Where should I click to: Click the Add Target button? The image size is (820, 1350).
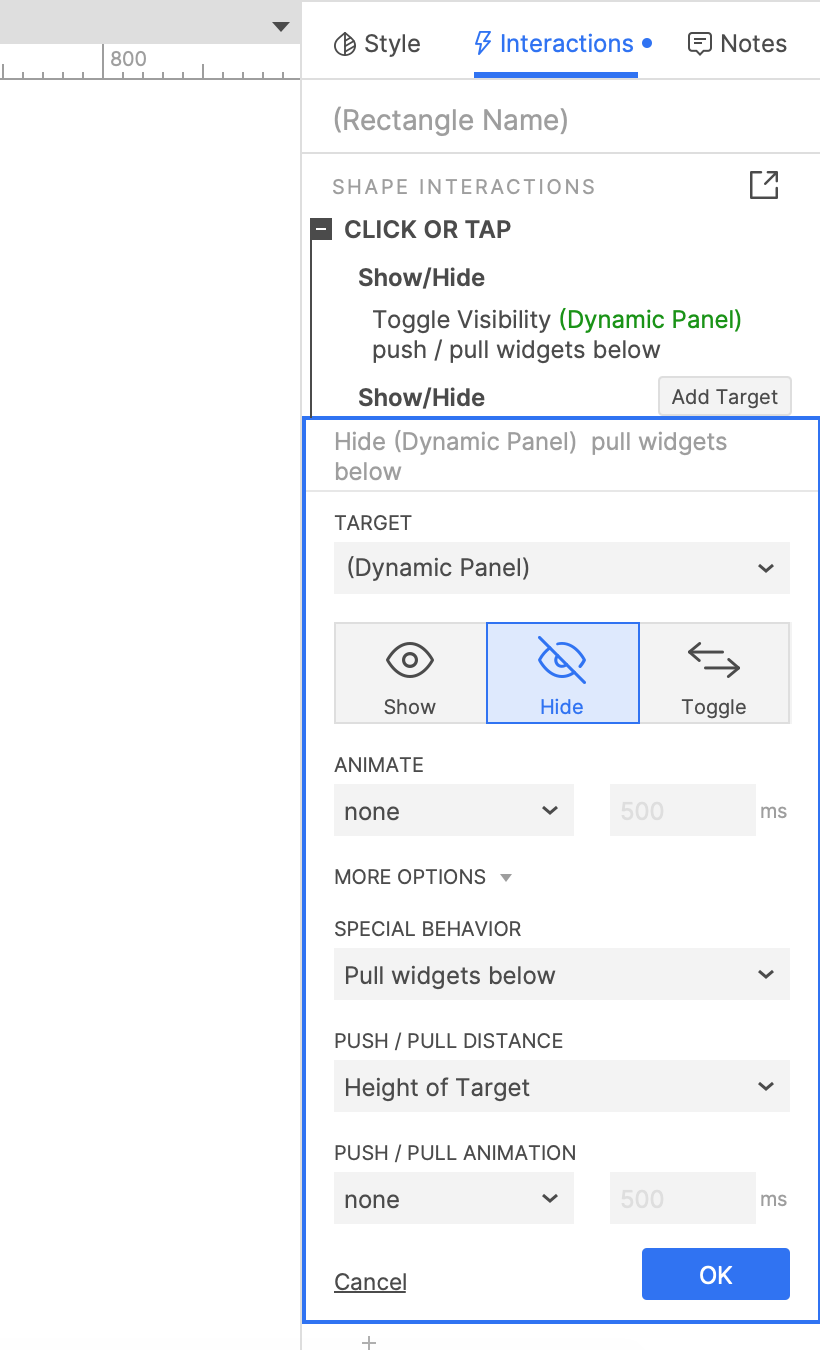(x=724, y=396)
